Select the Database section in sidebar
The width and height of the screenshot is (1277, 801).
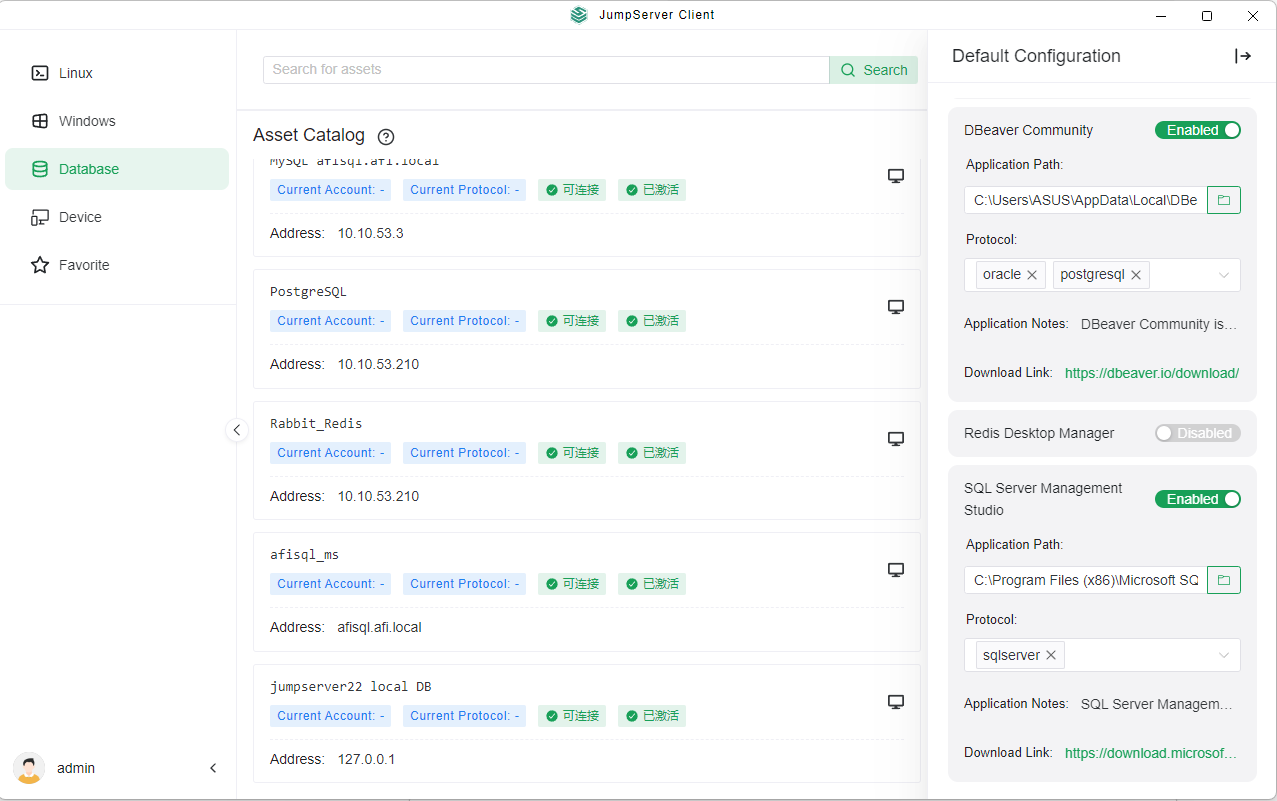pos(117,169)
